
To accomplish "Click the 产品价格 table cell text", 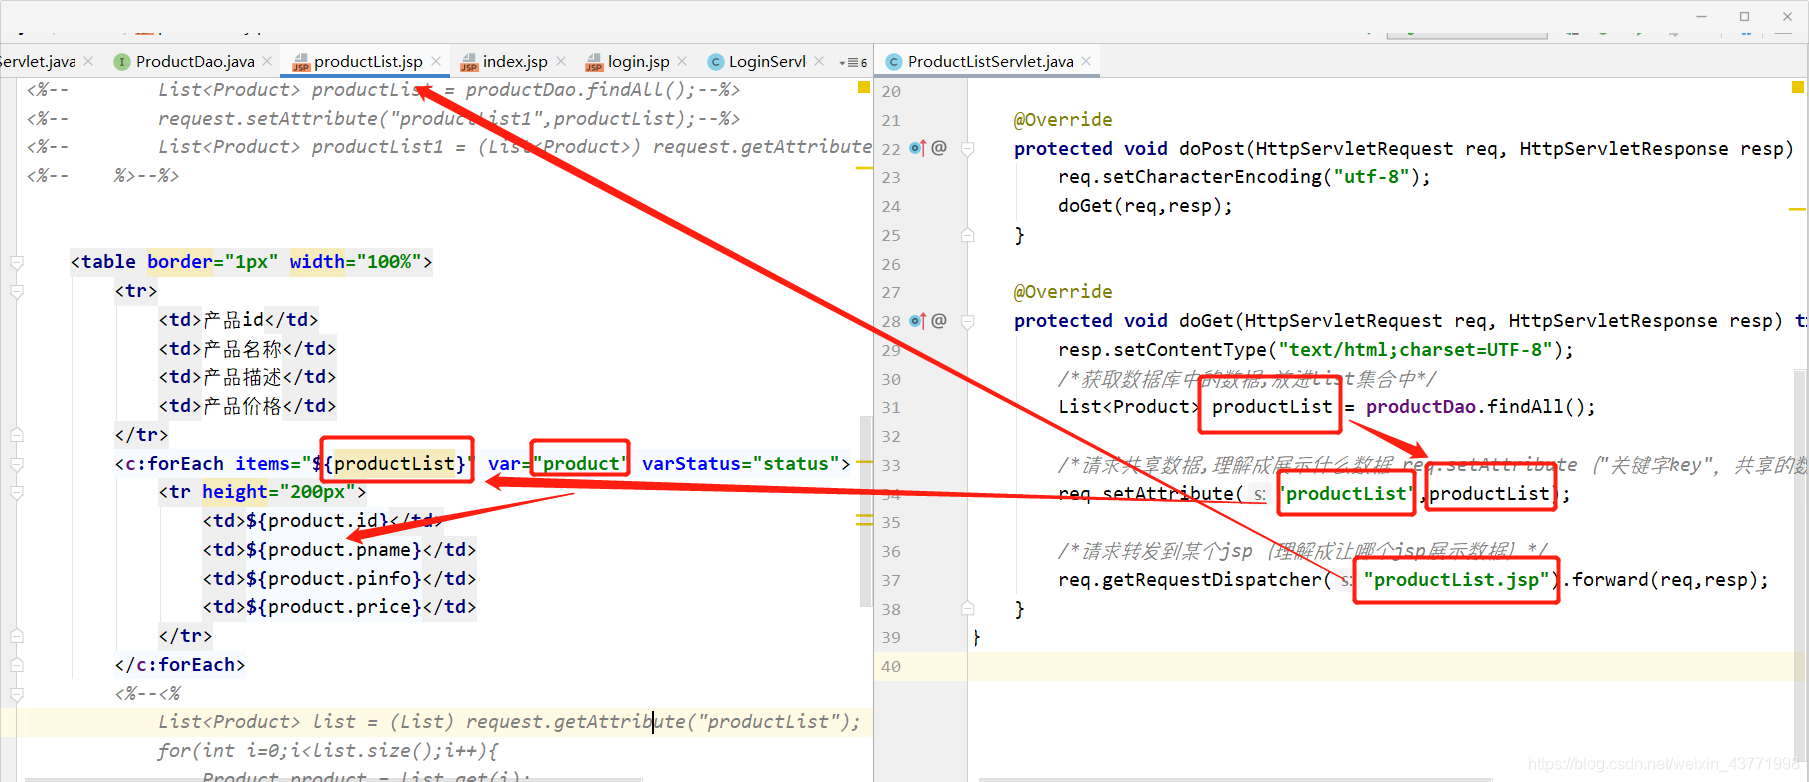I will tap(243, 406).
